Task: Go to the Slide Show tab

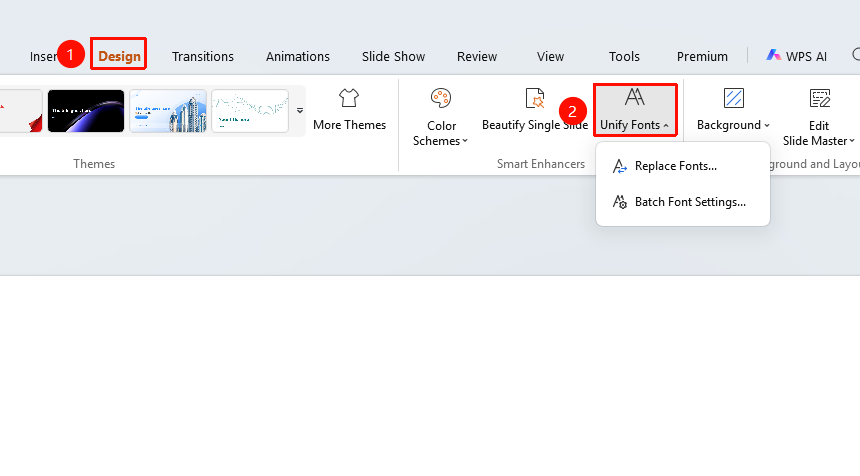Action: point(393,56)
